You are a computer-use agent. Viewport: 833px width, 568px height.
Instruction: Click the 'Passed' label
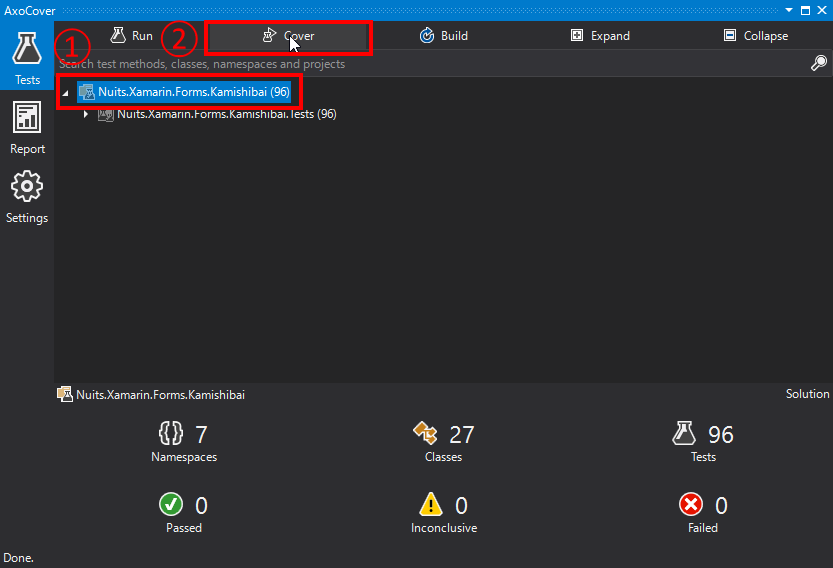pos(184,528)
